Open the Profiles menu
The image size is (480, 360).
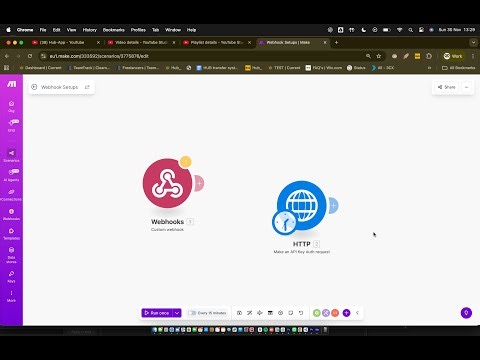click(x=138, y=30)
